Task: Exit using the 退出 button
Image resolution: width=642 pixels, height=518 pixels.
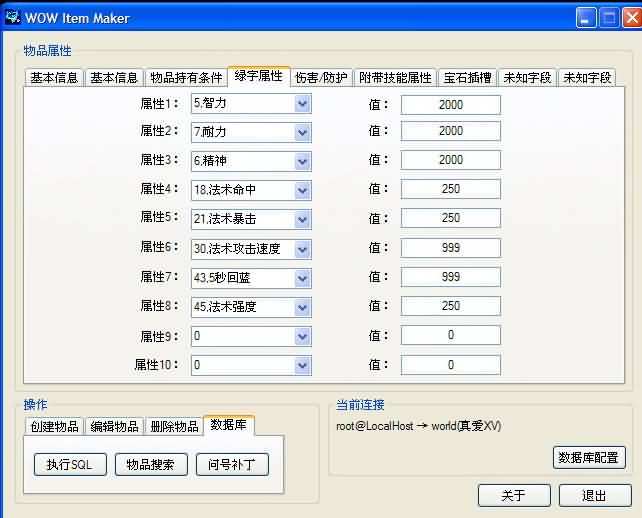Action: coord(595,495)
